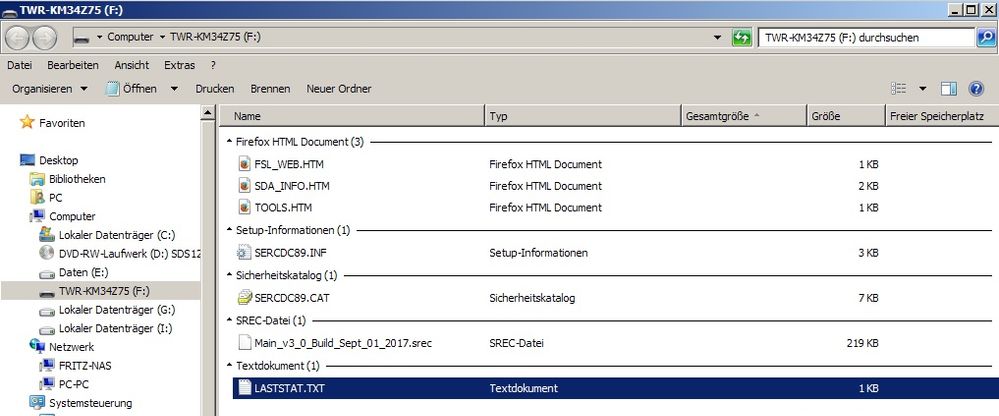Open the Ansicht menu

[132, 65]
